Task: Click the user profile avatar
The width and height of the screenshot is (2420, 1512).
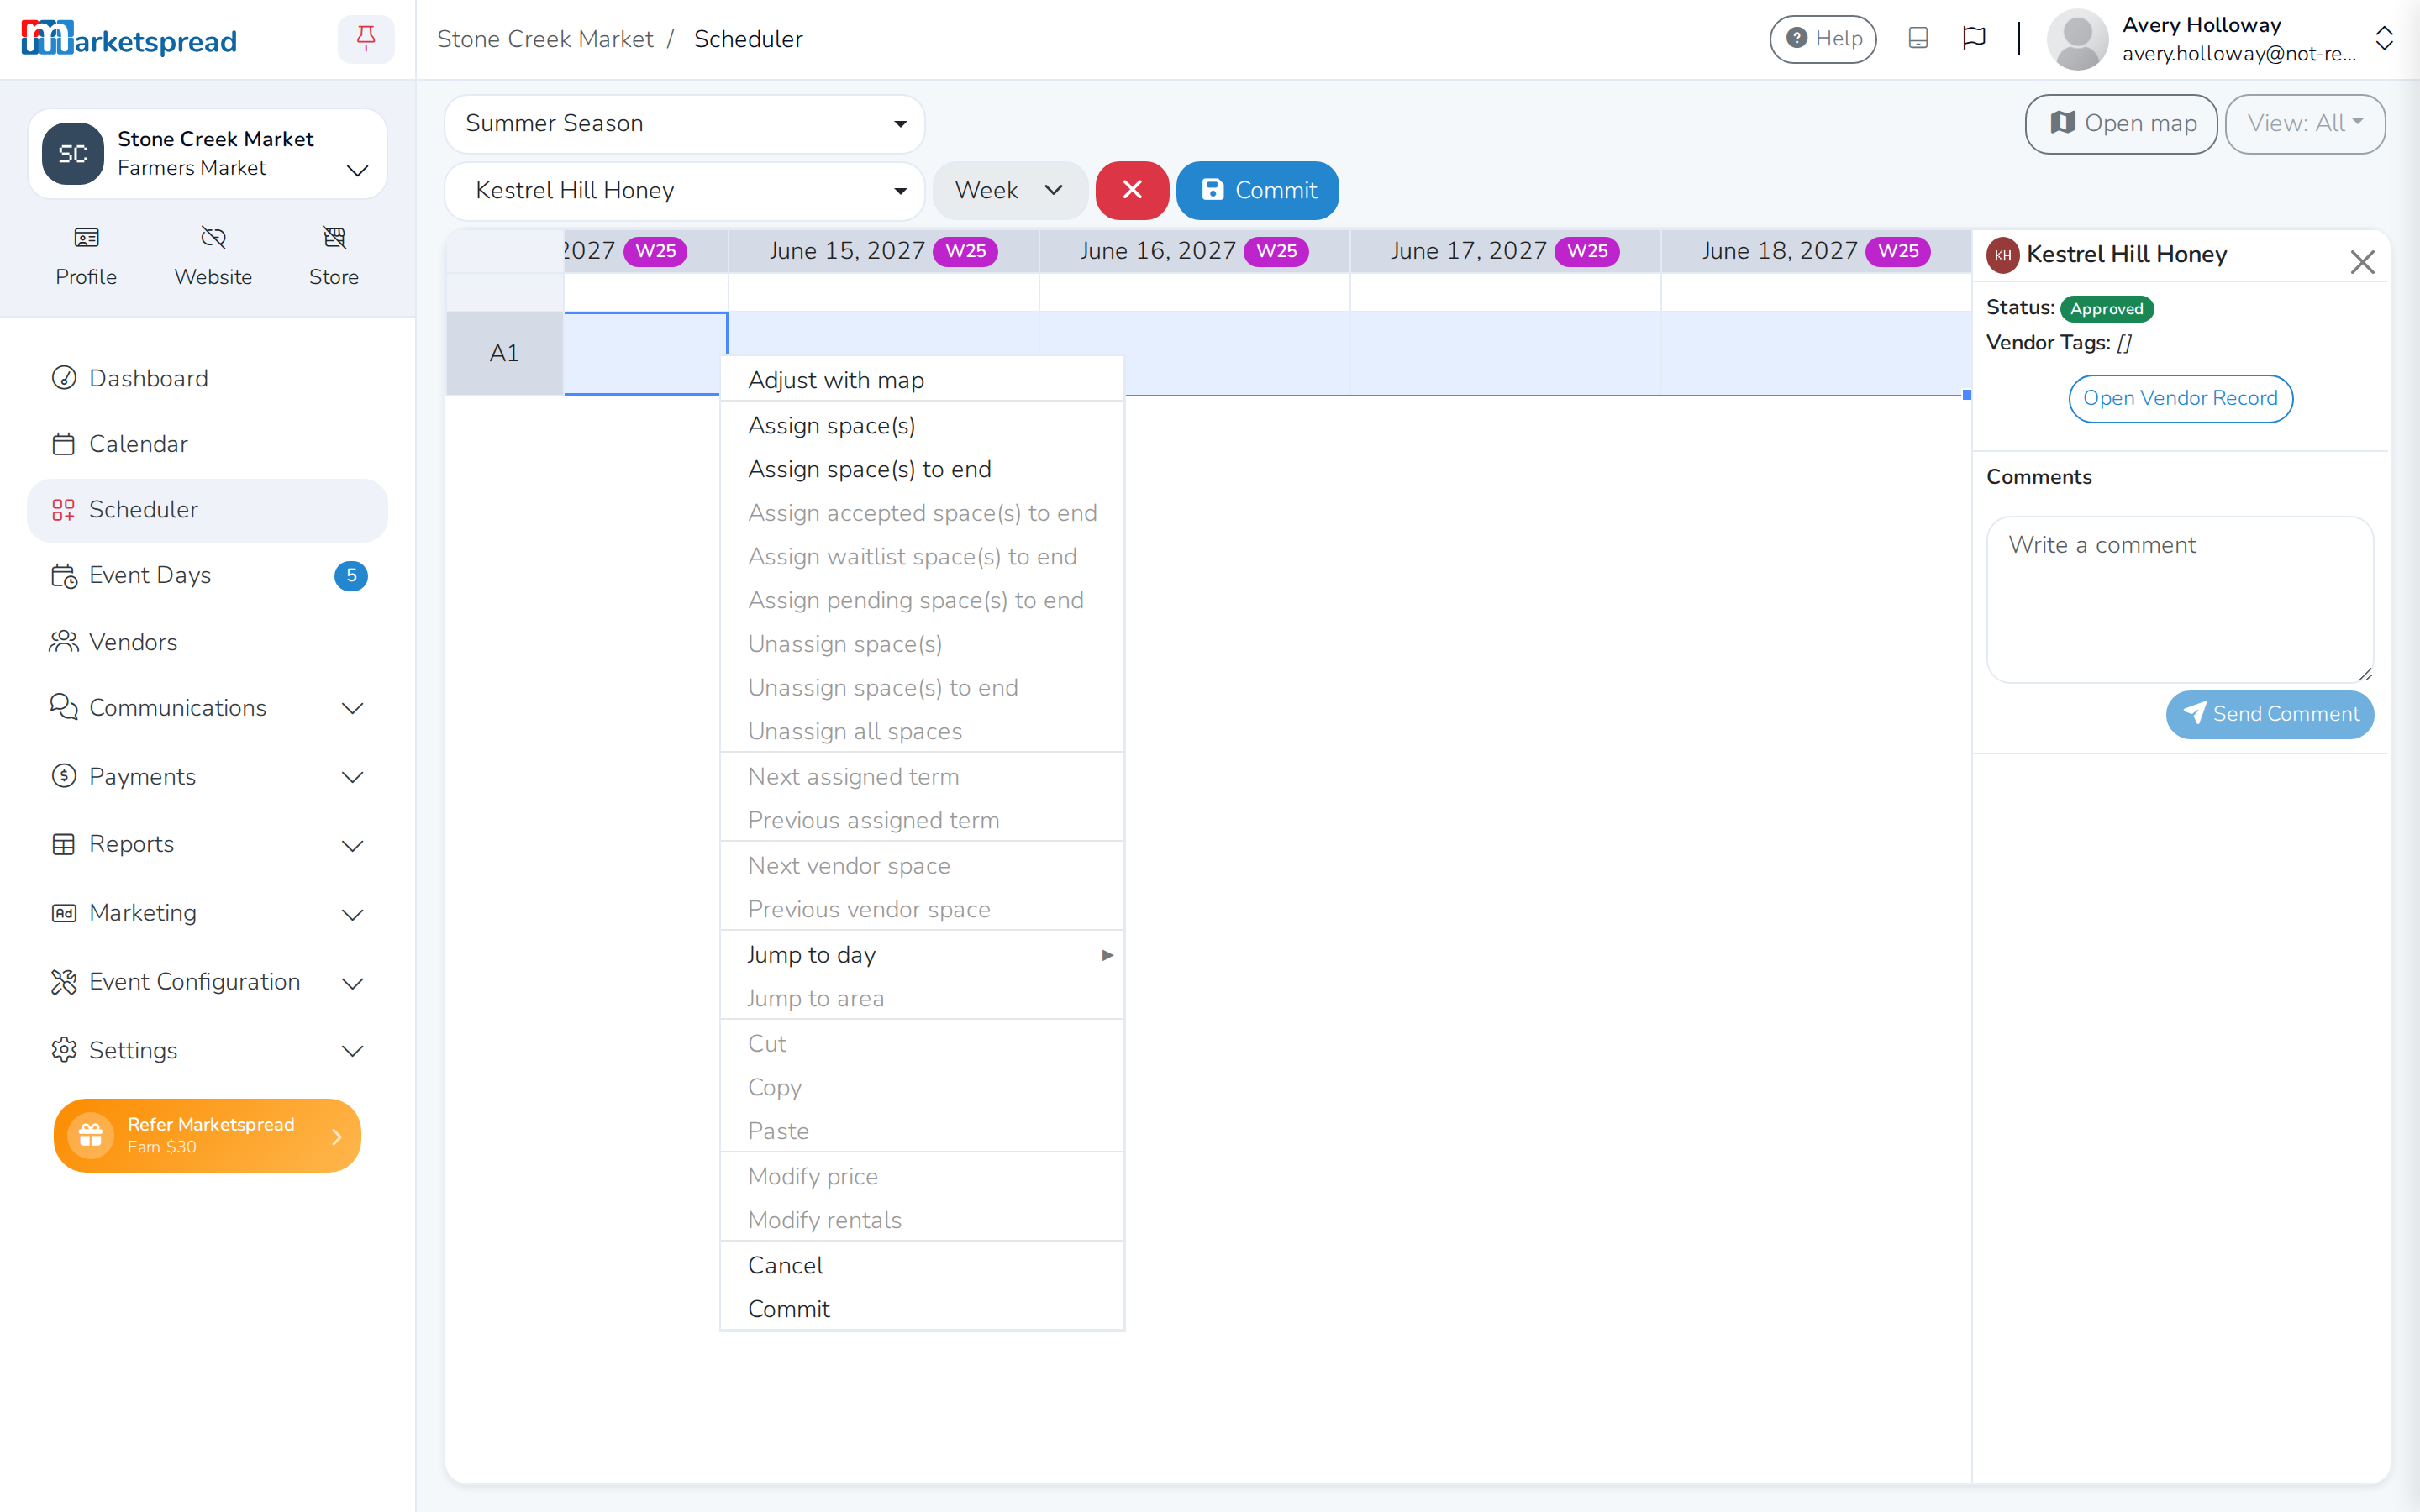Action: (2077, 39)
